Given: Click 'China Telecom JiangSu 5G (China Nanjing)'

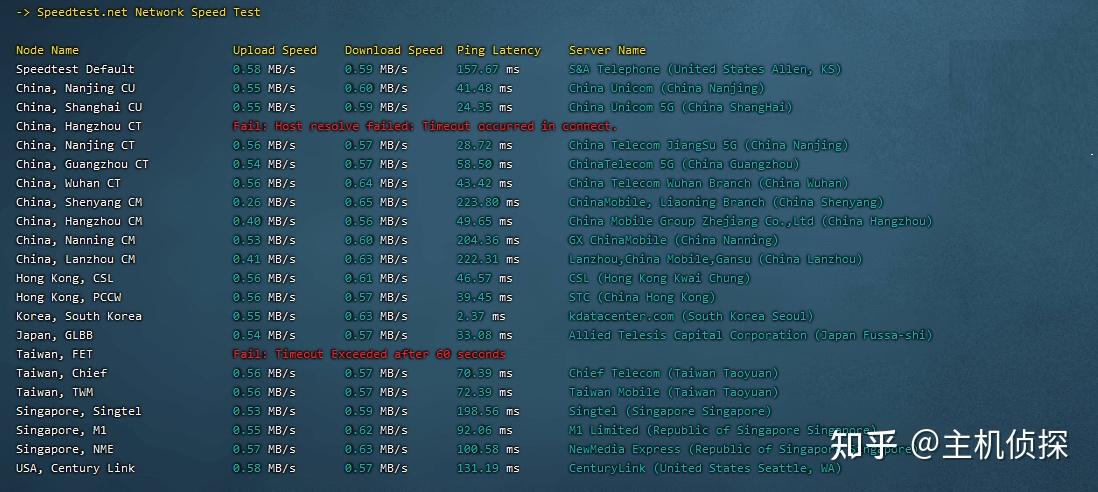Looking at the screenshot, I should tap(709, 145).
